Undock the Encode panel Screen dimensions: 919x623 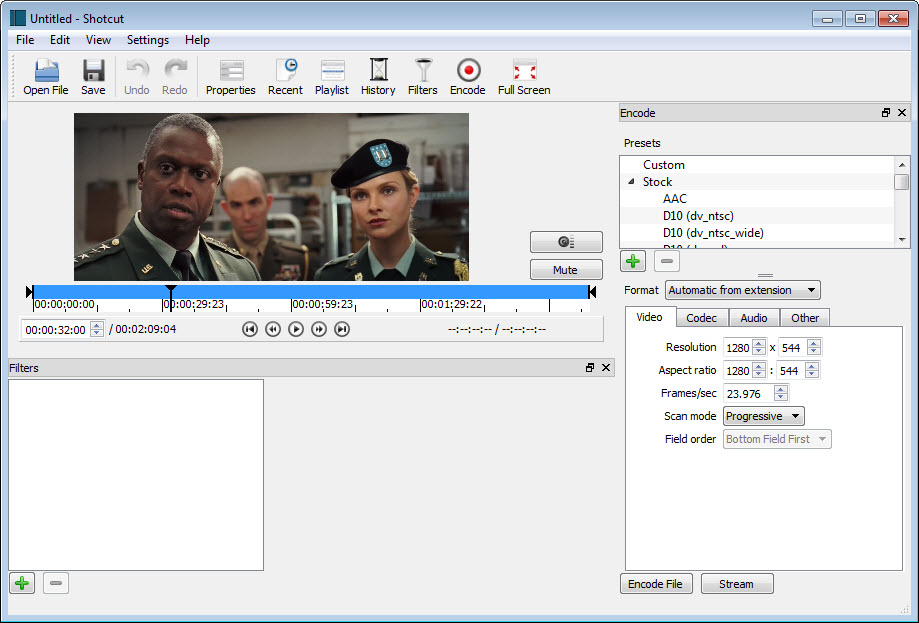(x=886, y=113)
